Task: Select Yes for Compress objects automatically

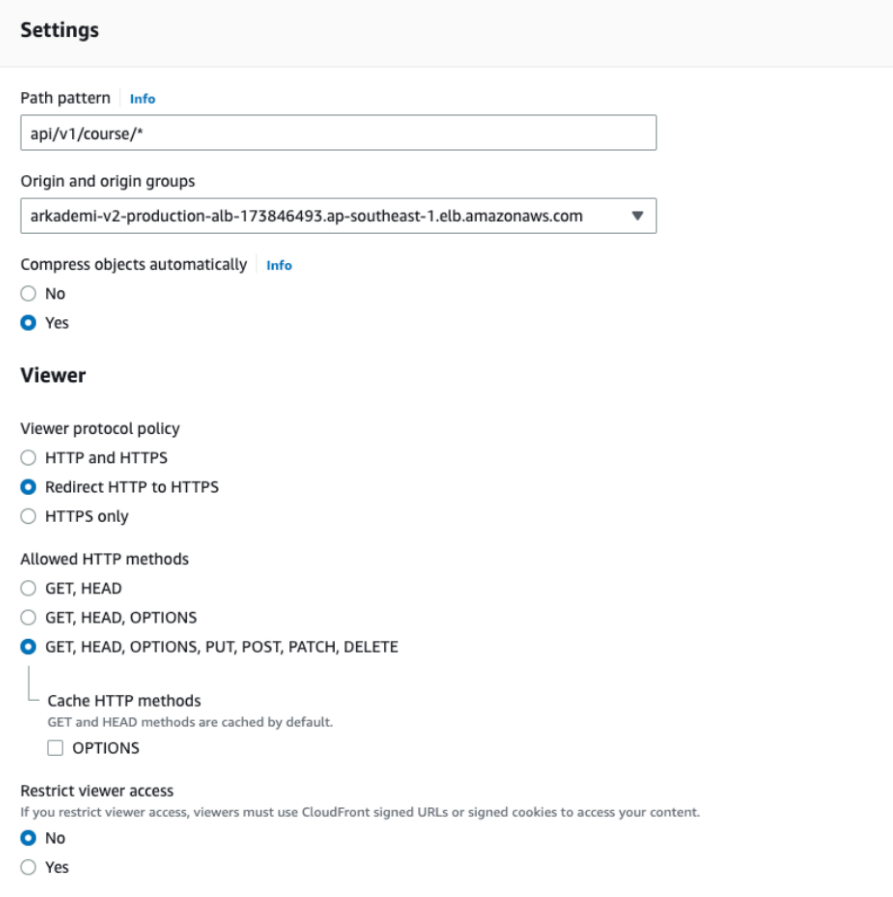Action: tap(29, 323)
